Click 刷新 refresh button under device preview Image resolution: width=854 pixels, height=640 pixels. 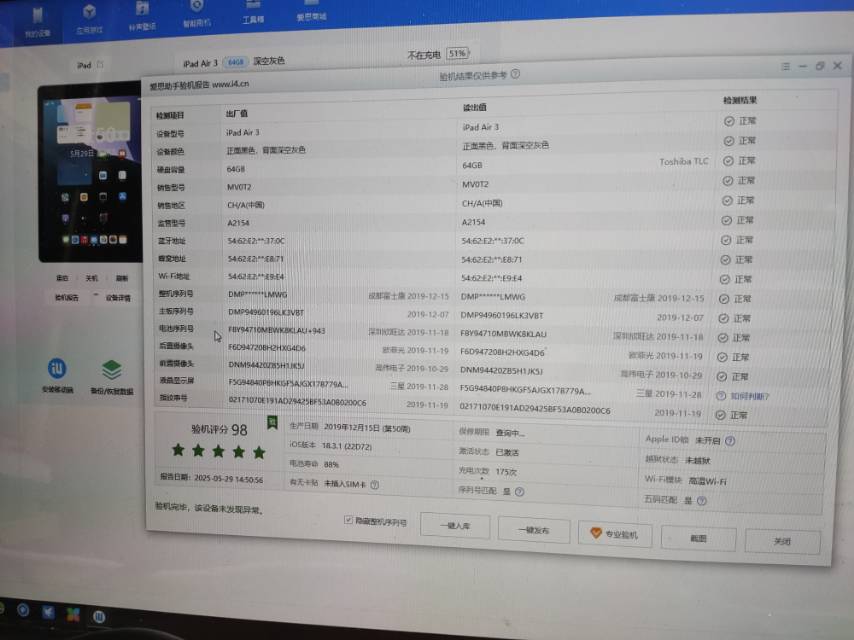[121, 278]
